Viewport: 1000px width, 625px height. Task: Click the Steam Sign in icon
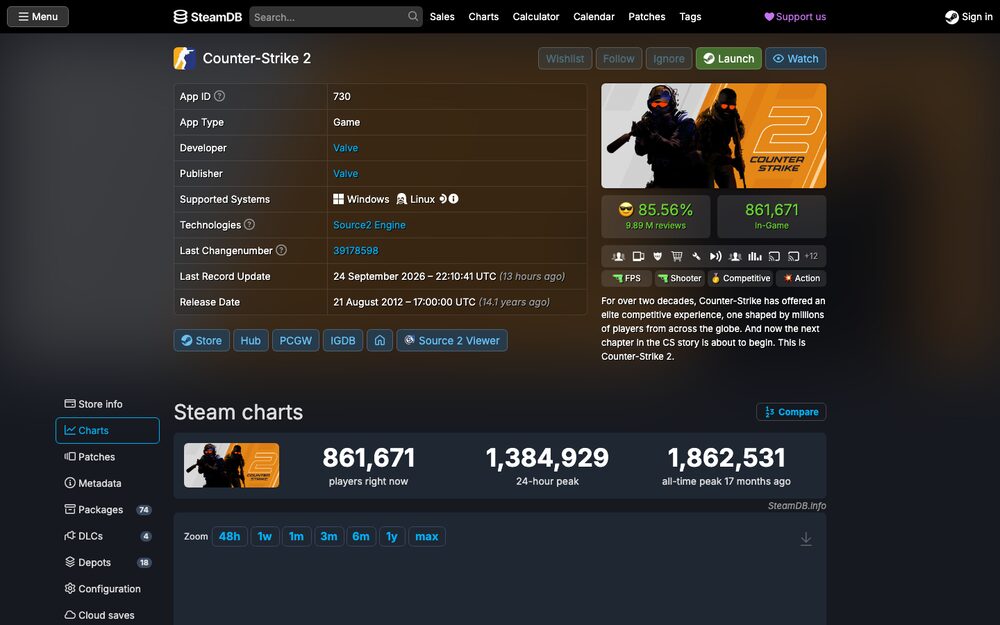click(952, 17)
